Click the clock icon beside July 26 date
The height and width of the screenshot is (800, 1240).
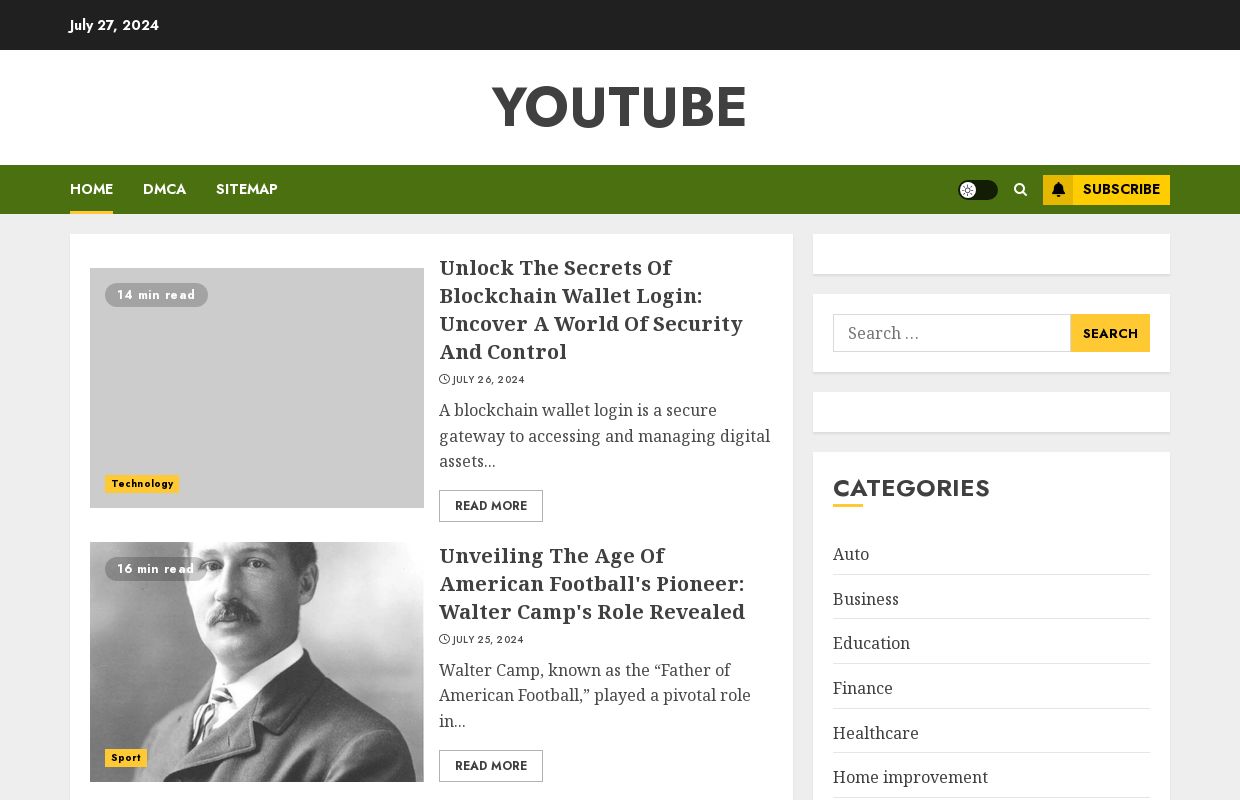tap(444, 380)
